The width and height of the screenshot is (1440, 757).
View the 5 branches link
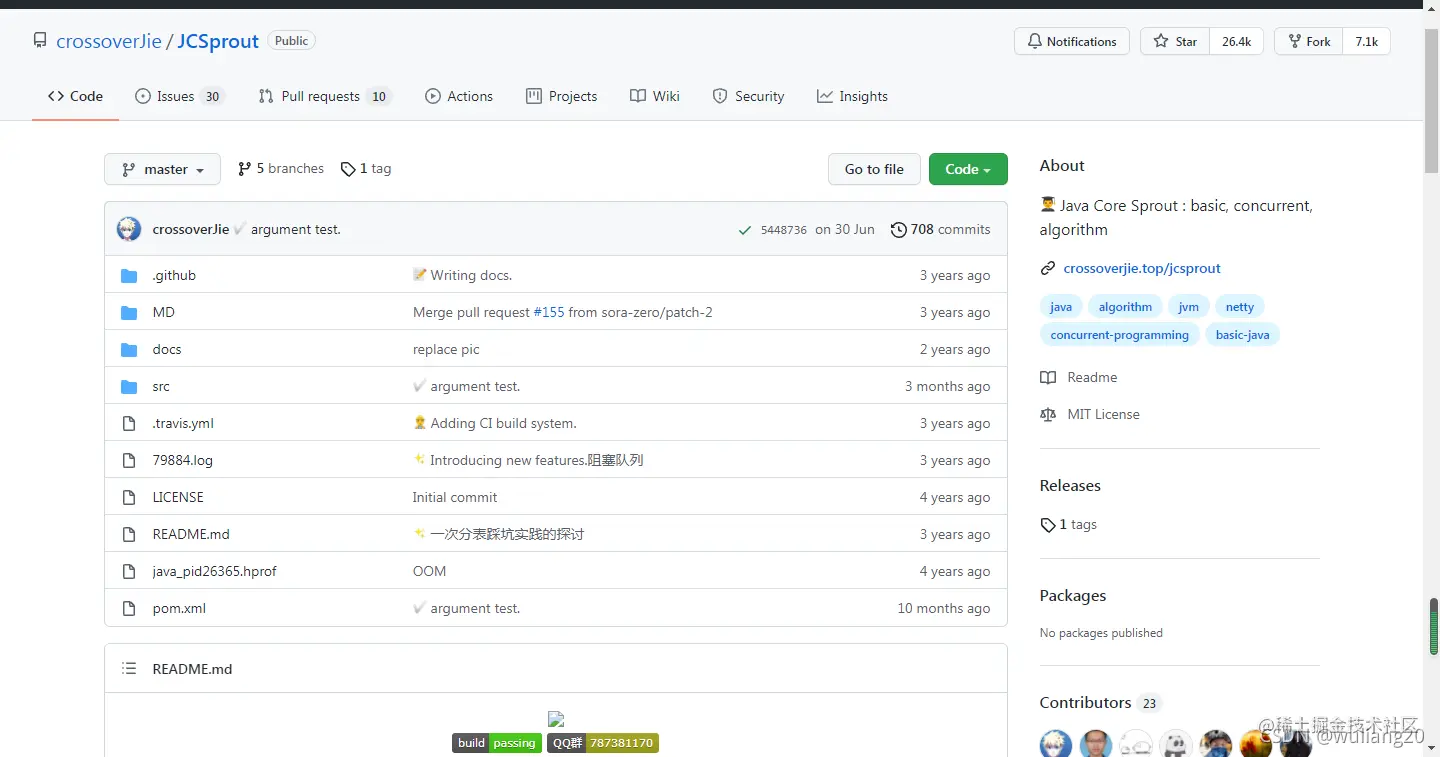tap(281, 169)
